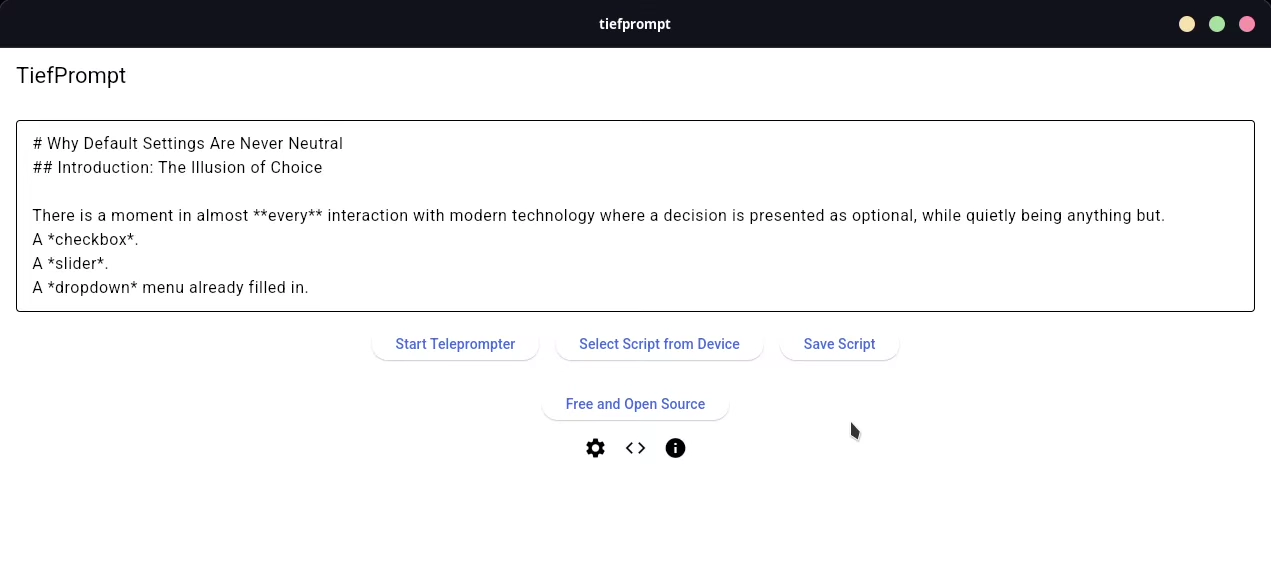The height and width of the screenshot is (563, 1271).
Task: Minimize the window with the yellow button
Action: (x=1187, y=24)
